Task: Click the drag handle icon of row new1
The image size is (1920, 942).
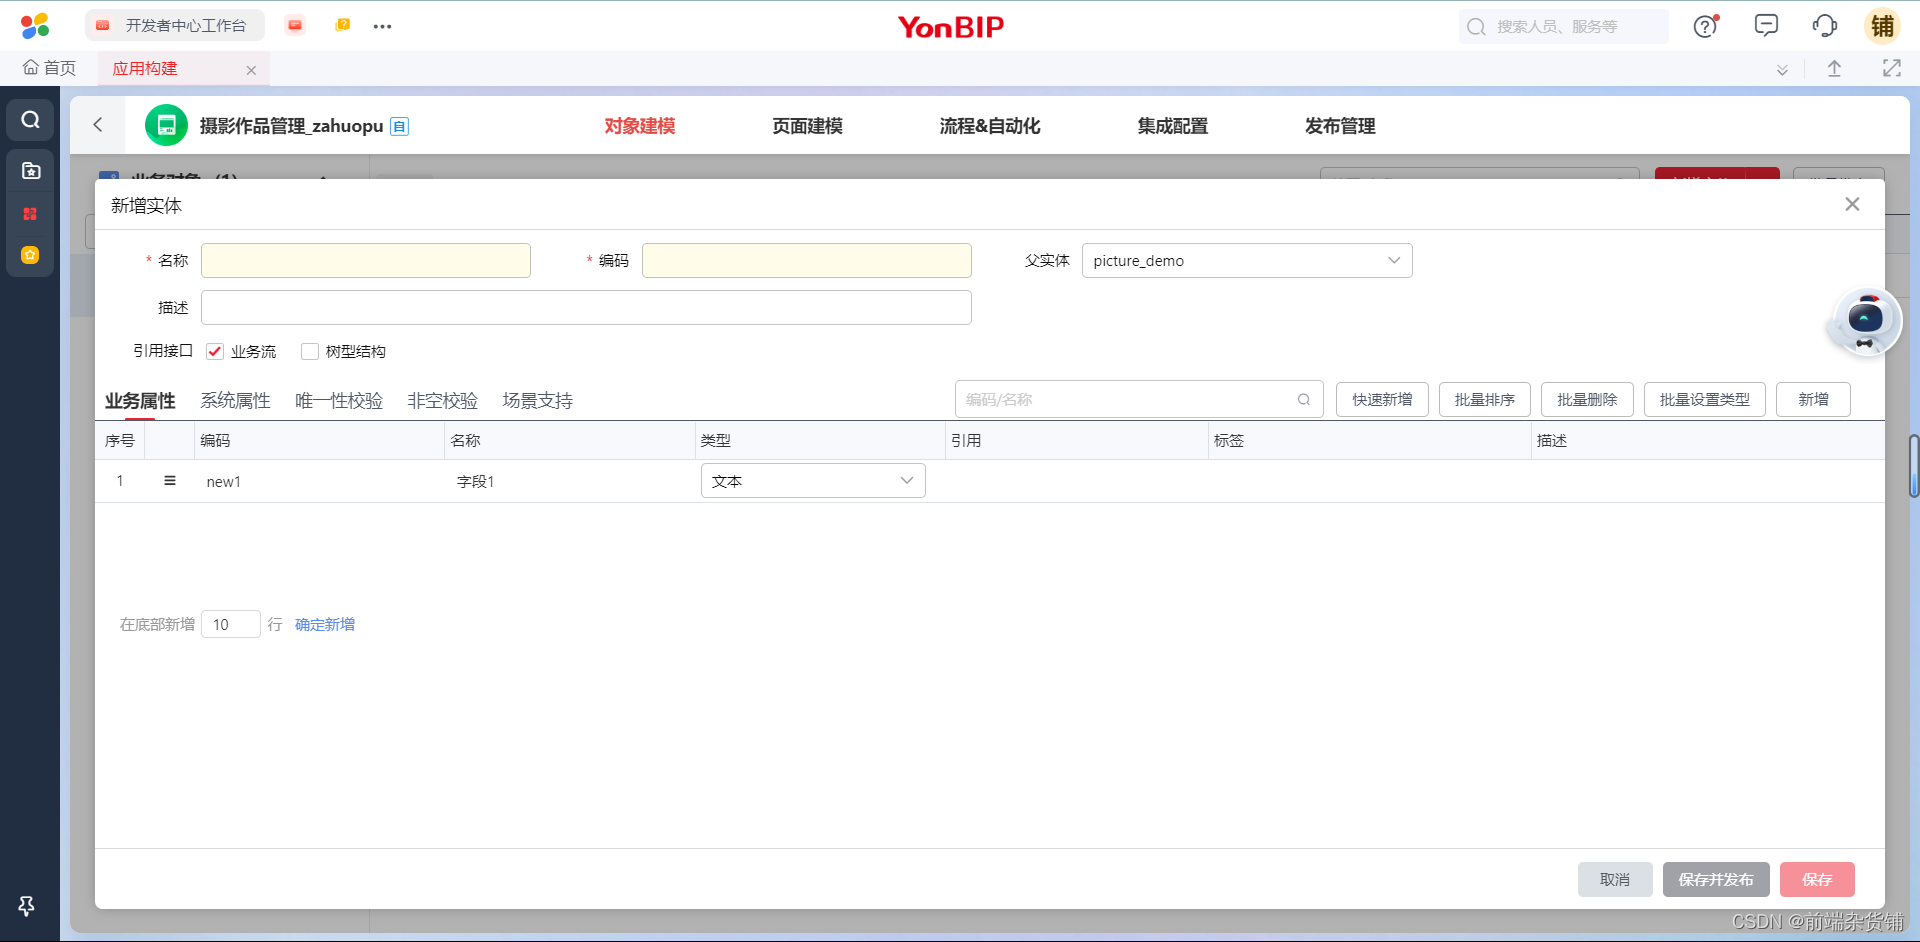Action: (x=170, y=481)
